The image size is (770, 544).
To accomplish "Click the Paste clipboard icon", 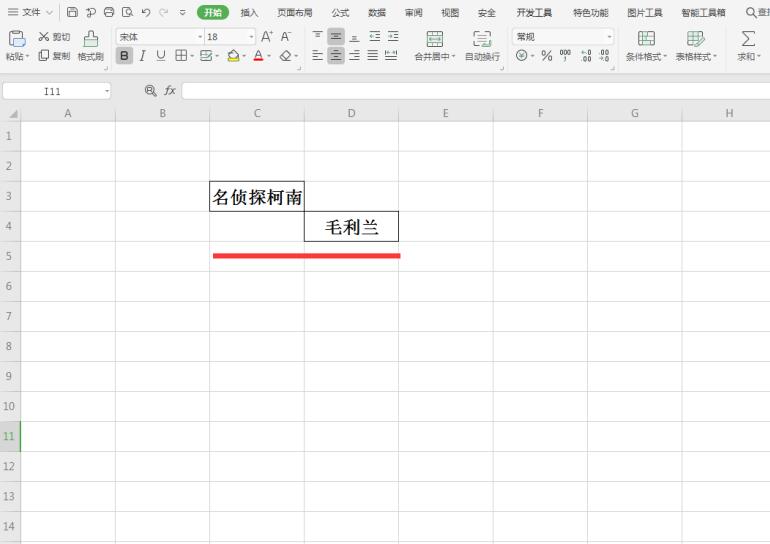I will tap(17, 39).
